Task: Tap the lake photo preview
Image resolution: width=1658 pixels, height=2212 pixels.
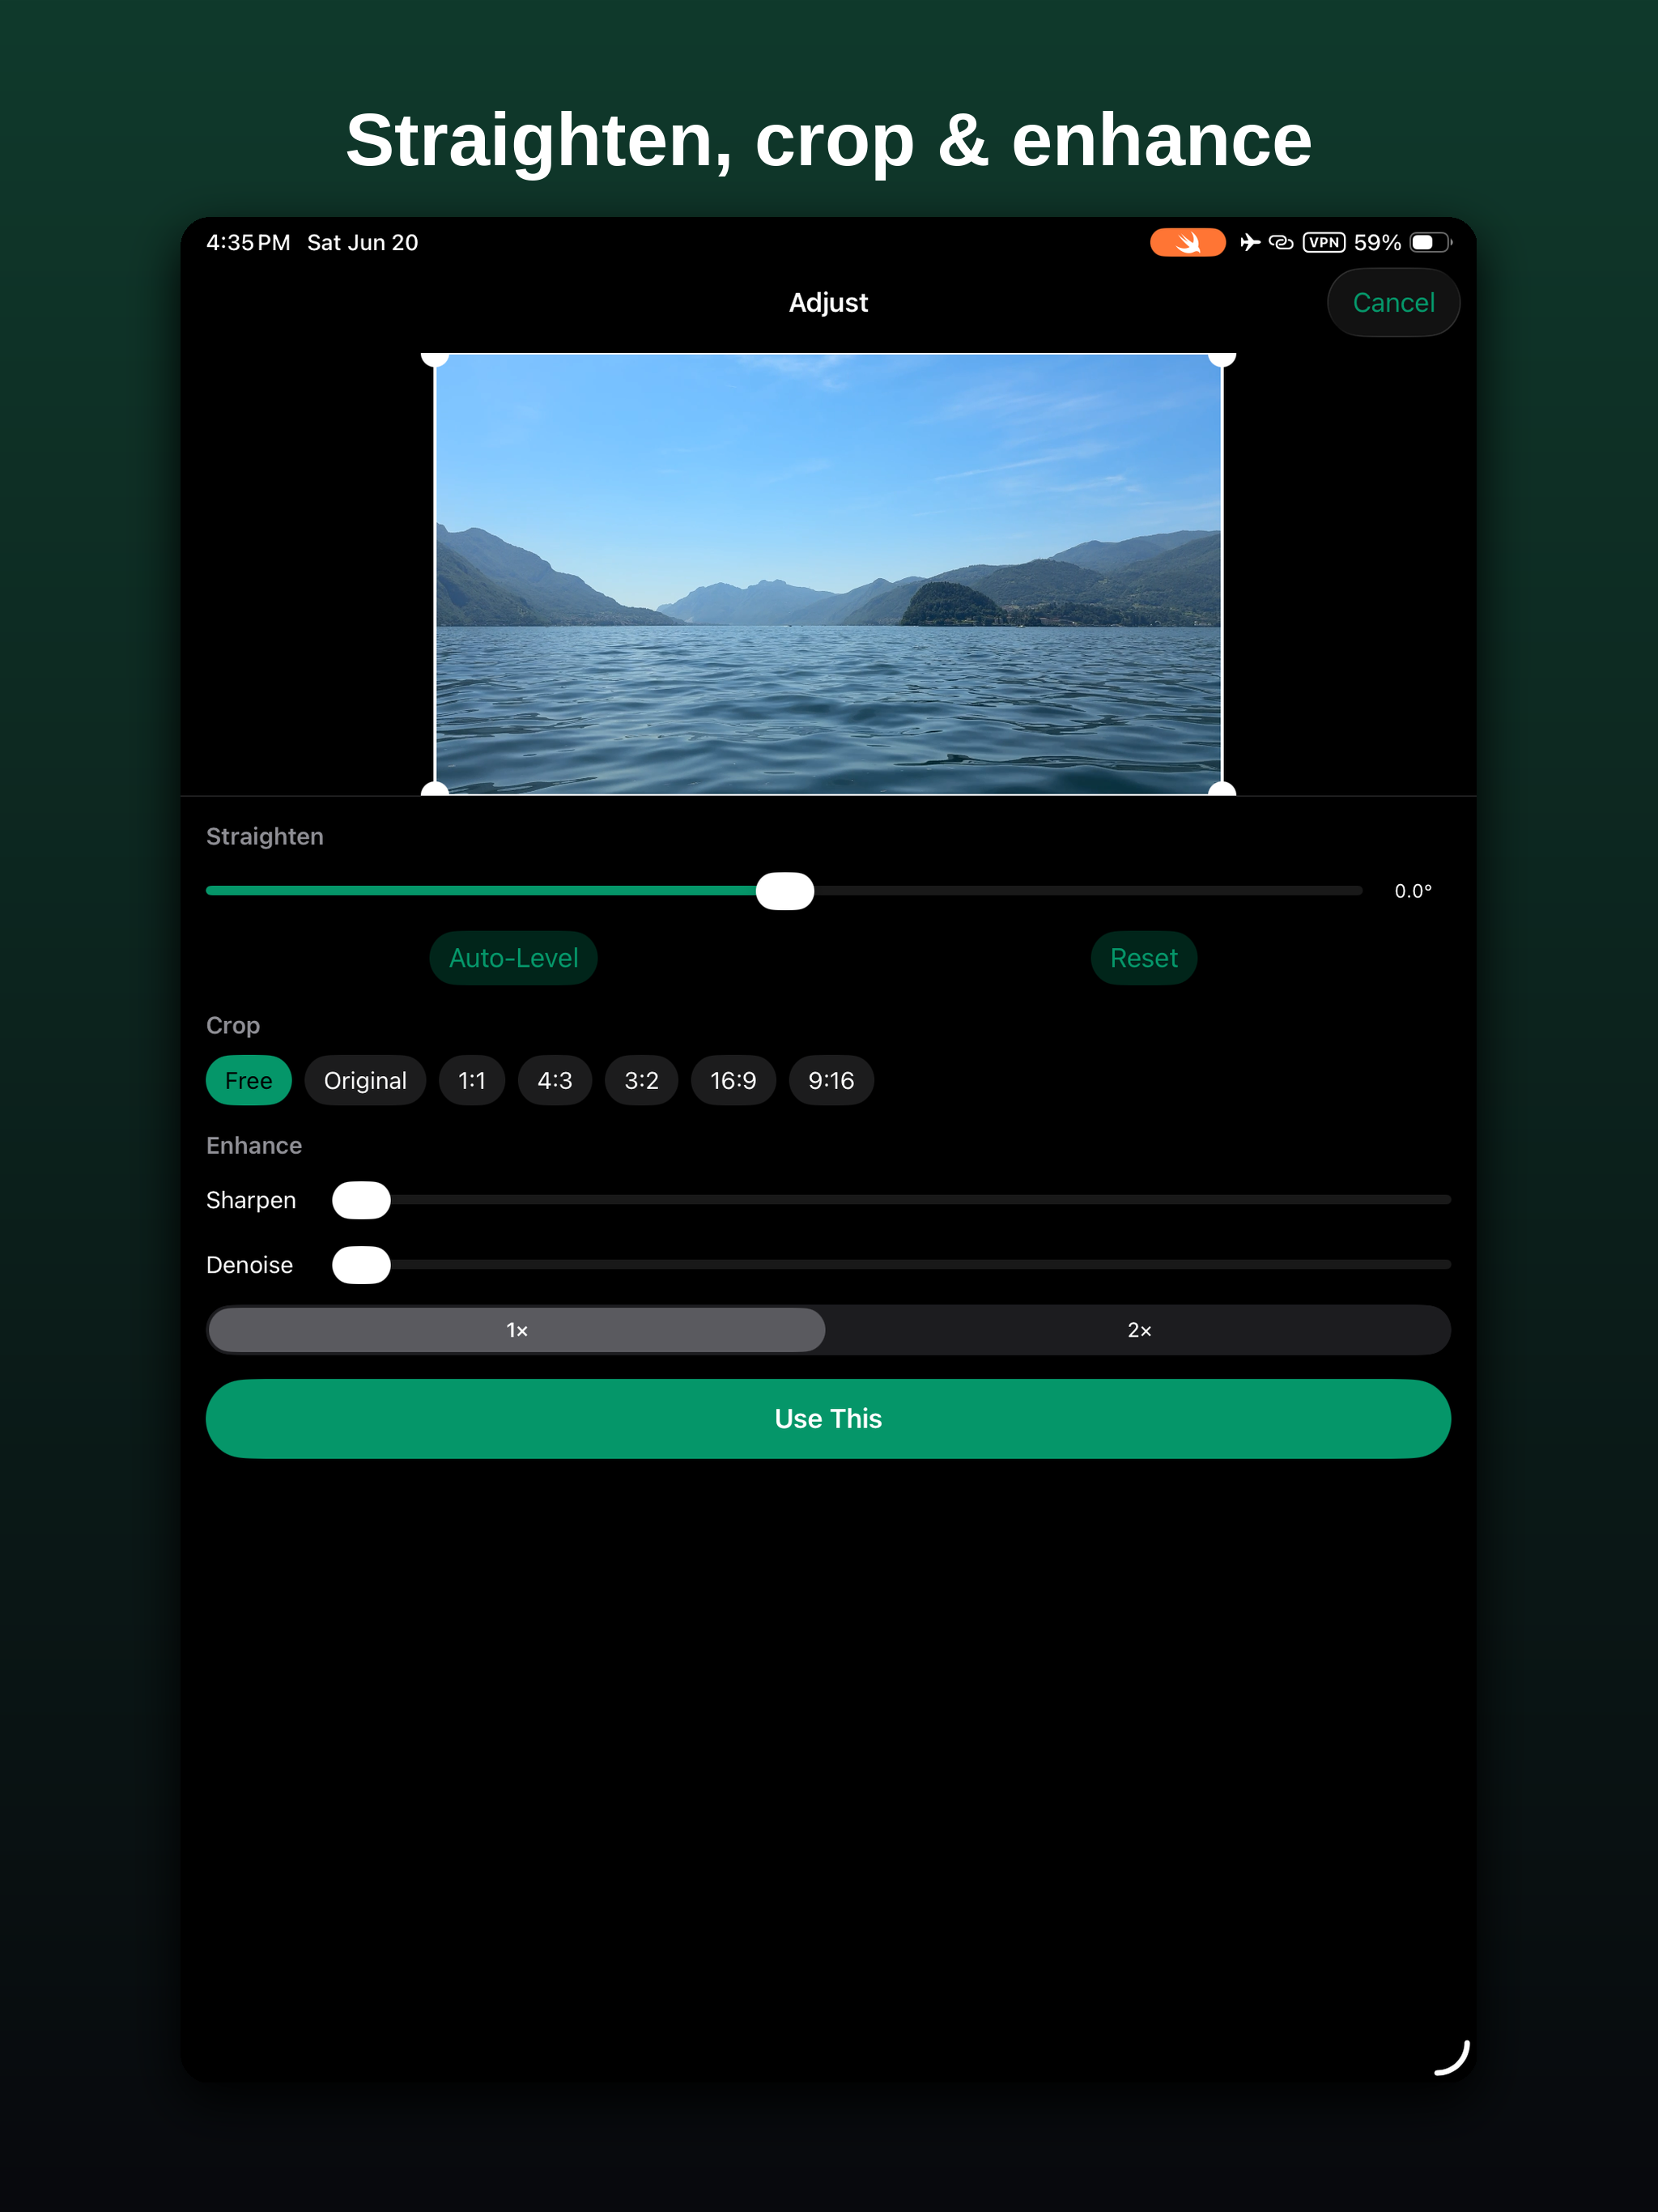Action: click(828, 574)
